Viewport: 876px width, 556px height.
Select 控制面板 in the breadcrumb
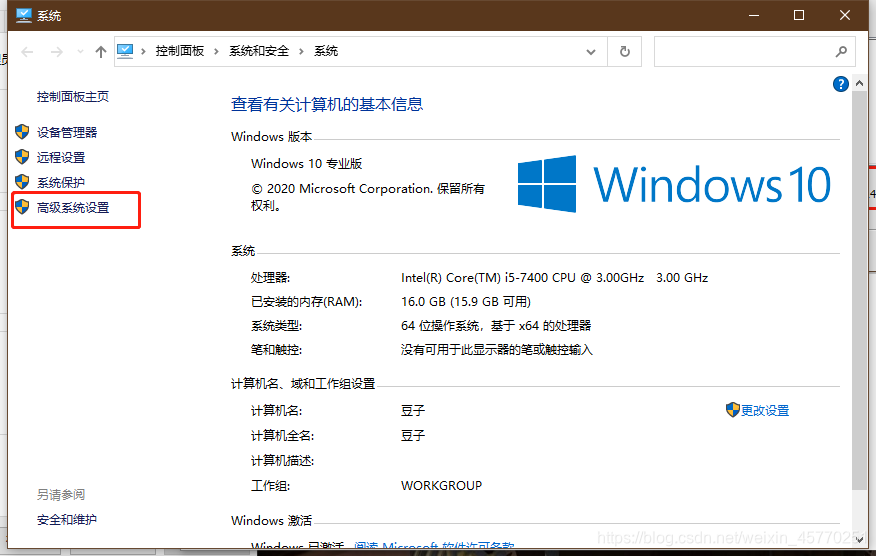180,51
